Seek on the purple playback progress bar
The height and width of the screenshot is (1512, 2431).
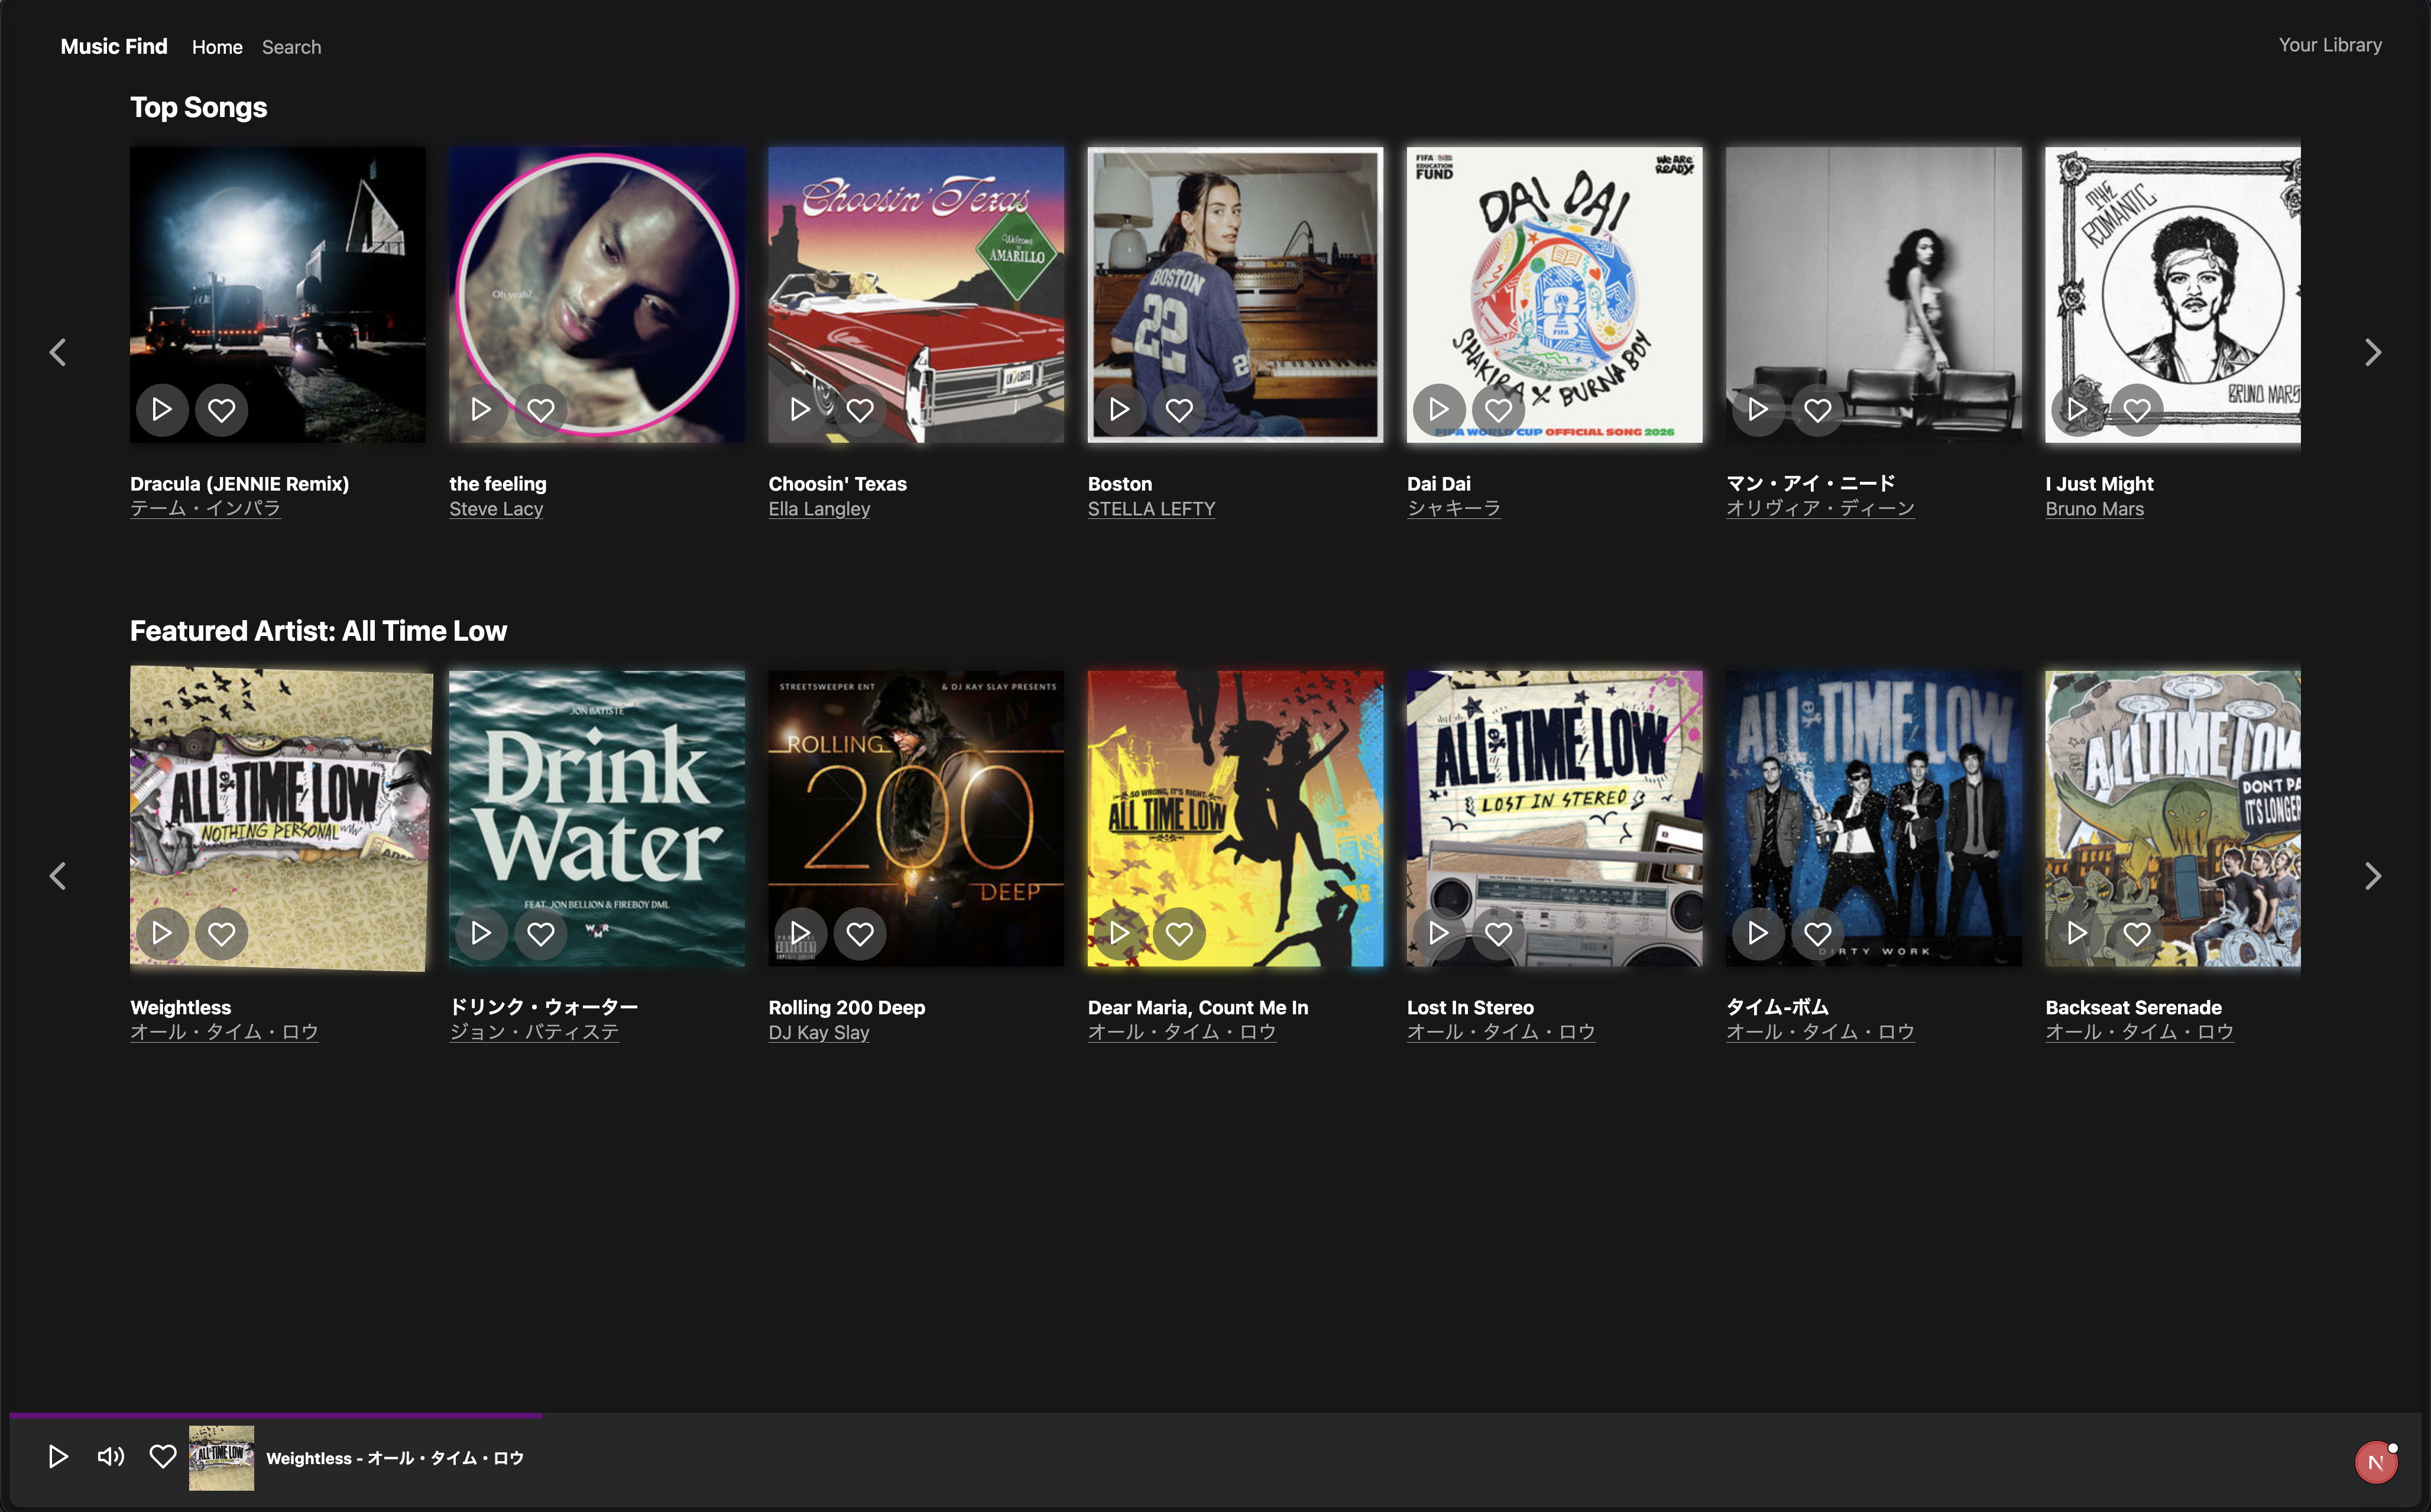[x=276, y=1415]
